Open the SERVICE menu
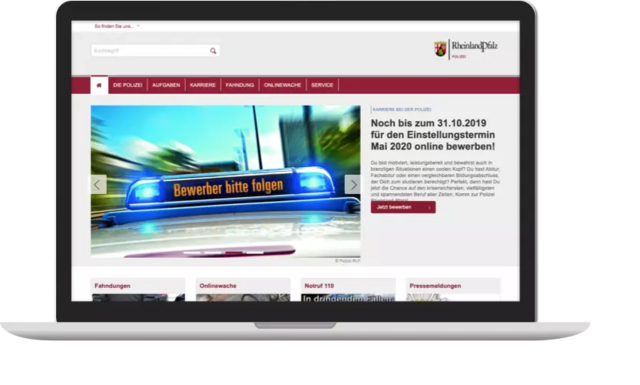Image resolution: width=640 pixels, height=385 pixels. pyautogui.click(x=322, y=85)
